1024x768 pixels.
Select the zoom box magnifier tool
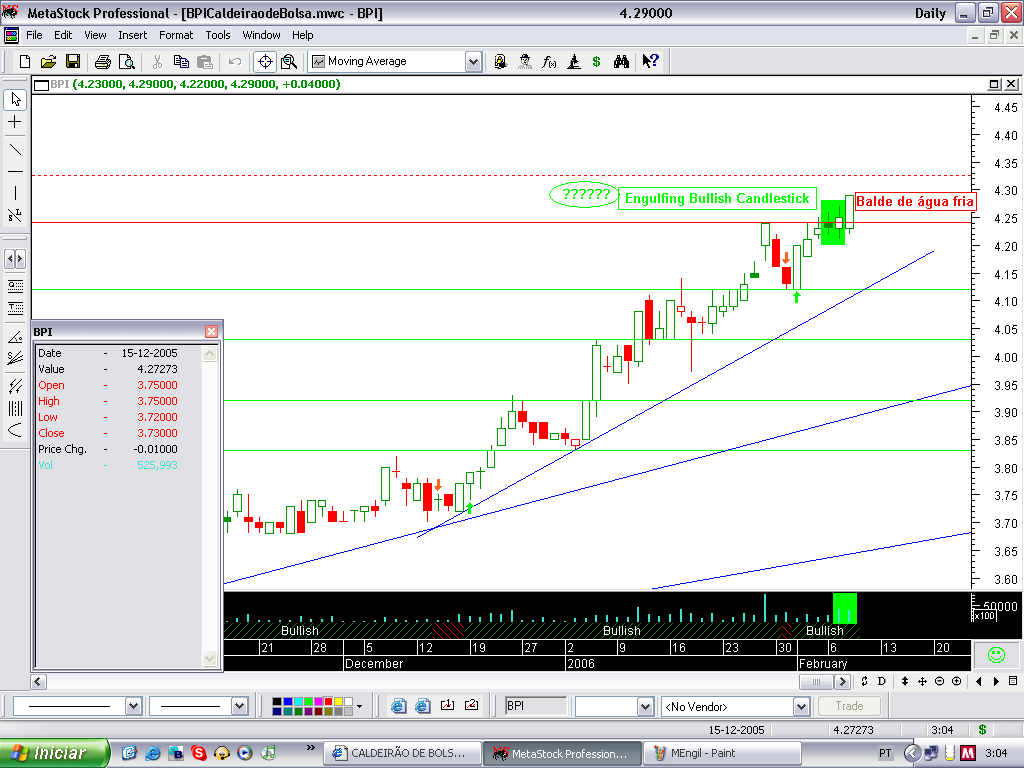tap(289, 61)
